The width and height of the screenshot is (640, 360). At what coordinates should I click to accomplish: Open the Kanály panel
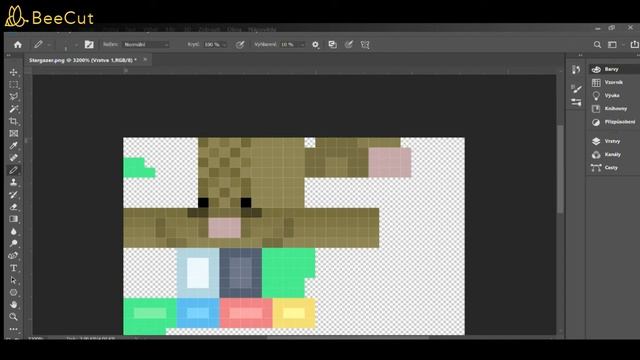click(613, 154)
